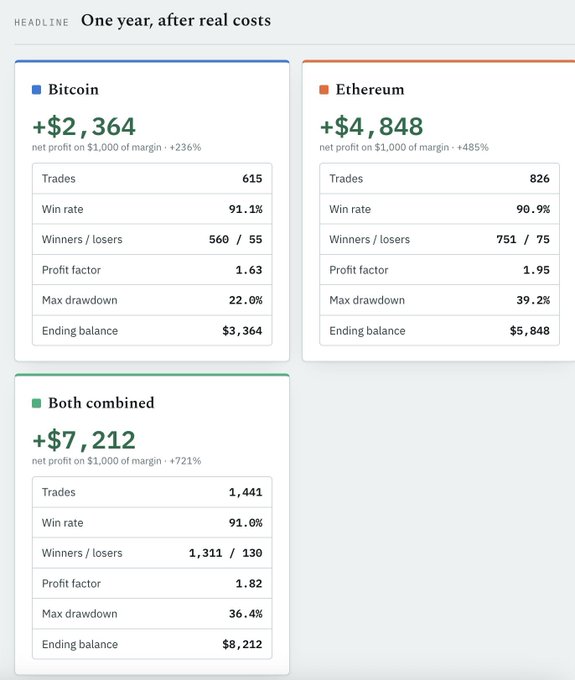Click the Ethereum Win rate value 90.9%

tap(533, 209)
